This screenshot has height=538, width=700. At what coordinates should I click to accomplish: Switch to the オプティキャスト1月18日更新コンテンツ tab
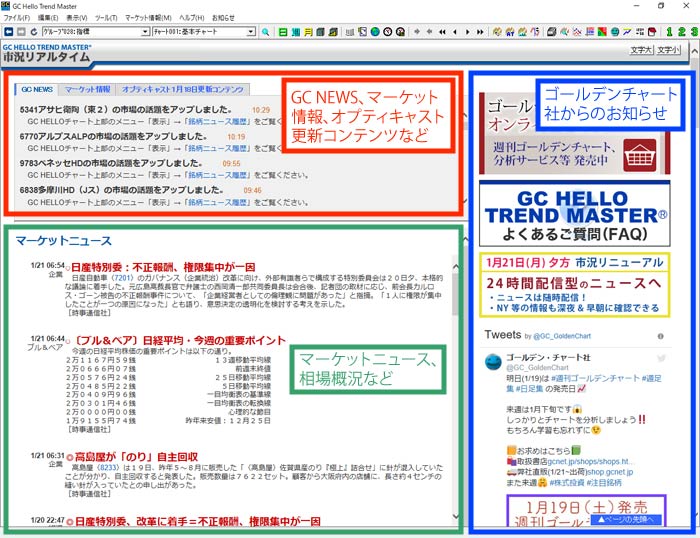(x=183, y=89)
